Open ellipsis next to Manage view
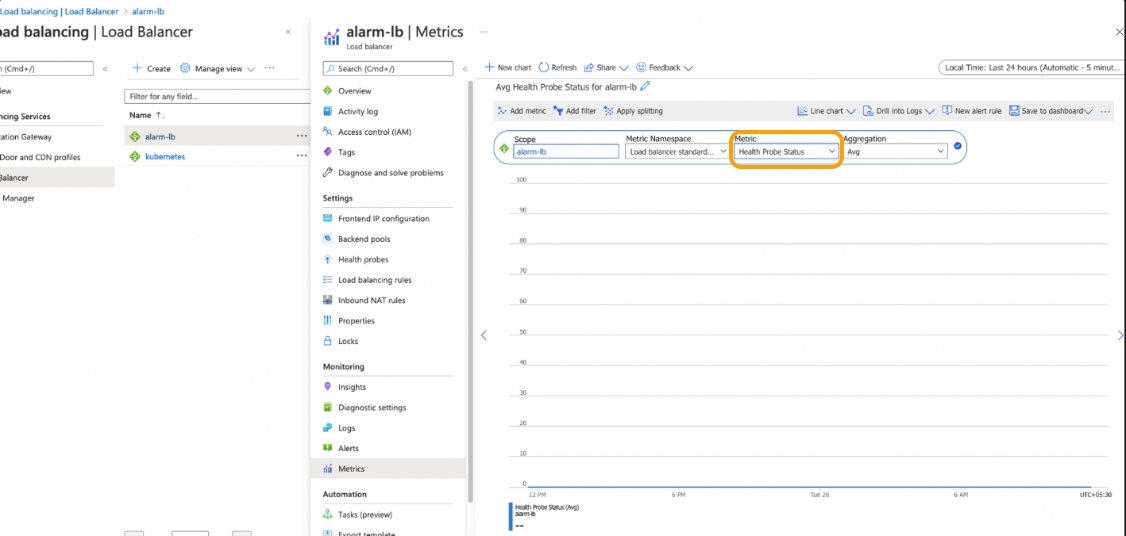 click(x=269, y=68)
